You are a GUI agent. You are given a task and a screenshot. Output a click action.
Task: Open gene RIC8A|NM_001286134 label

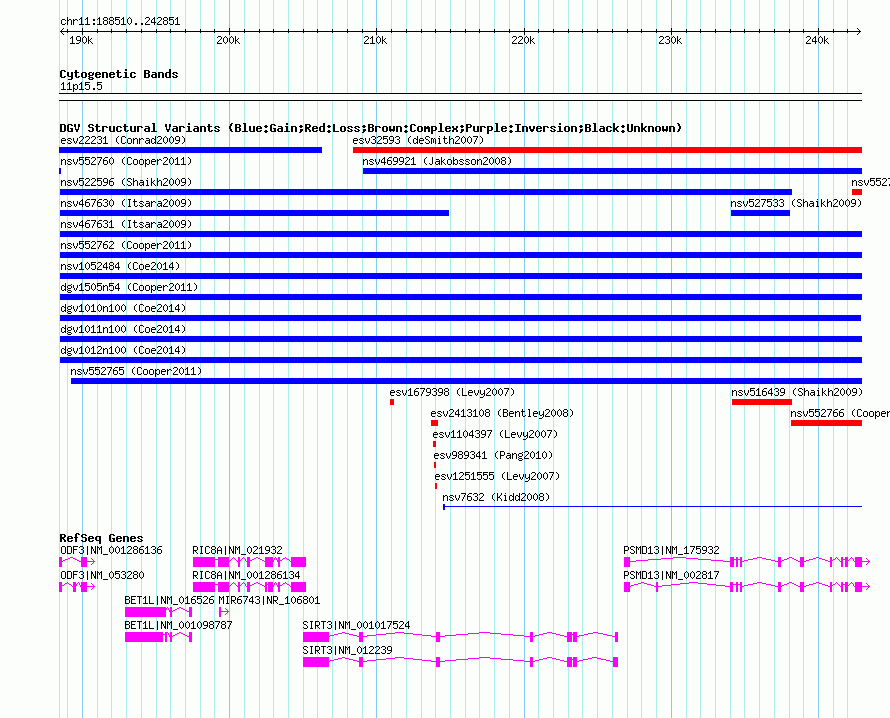pyautogui.click(x=246, y=576)
